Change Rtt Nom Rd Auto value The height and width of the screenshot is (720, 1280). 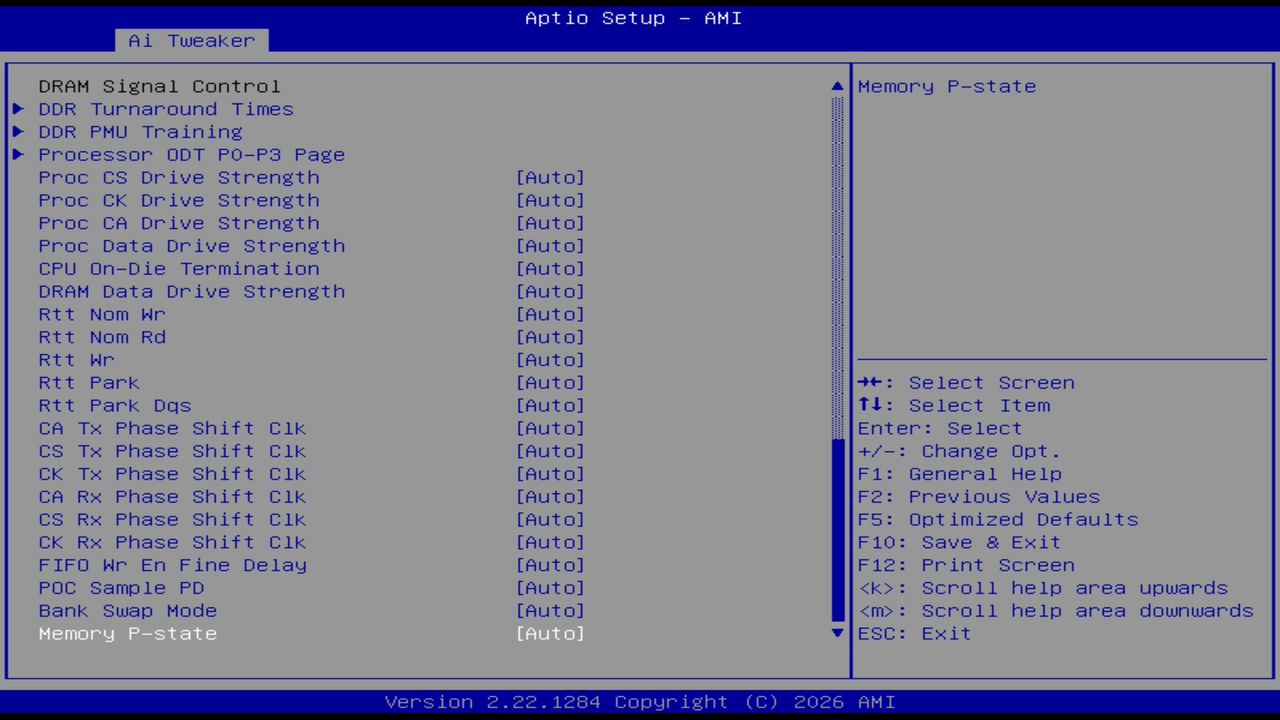550,338
